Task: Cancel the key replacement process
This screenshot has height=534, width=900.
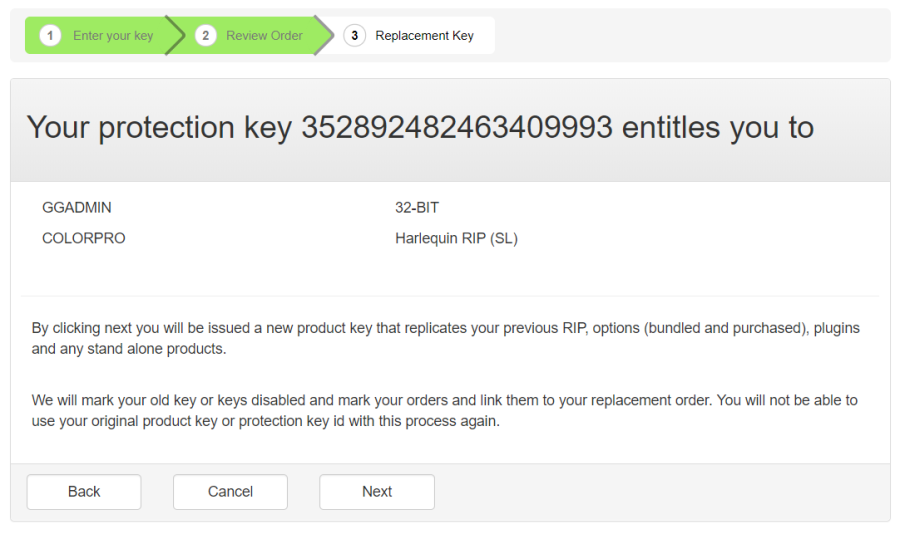Action: (230, 491)
